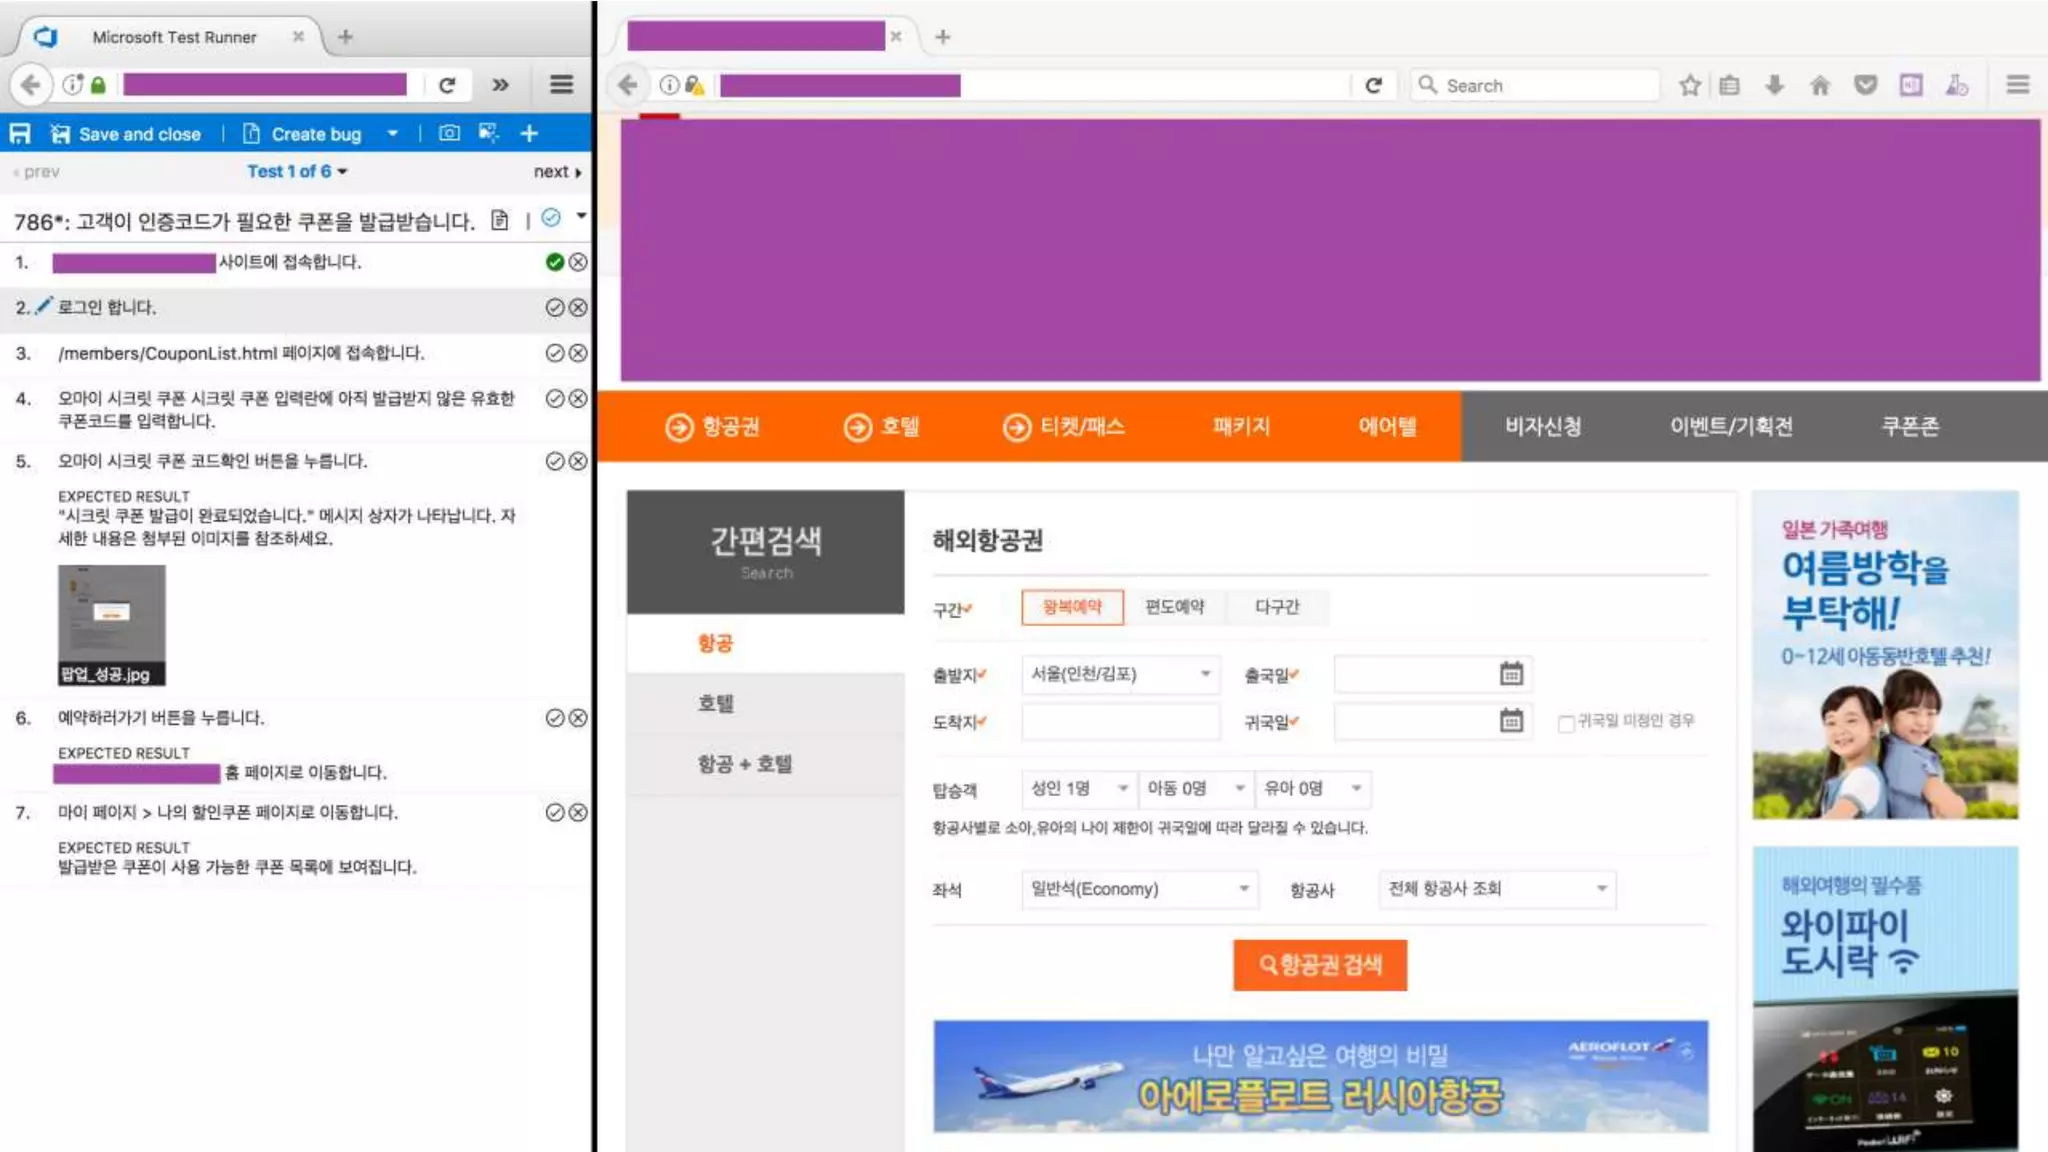Click the downloads arrow icon

click(x=1774, y=85)
